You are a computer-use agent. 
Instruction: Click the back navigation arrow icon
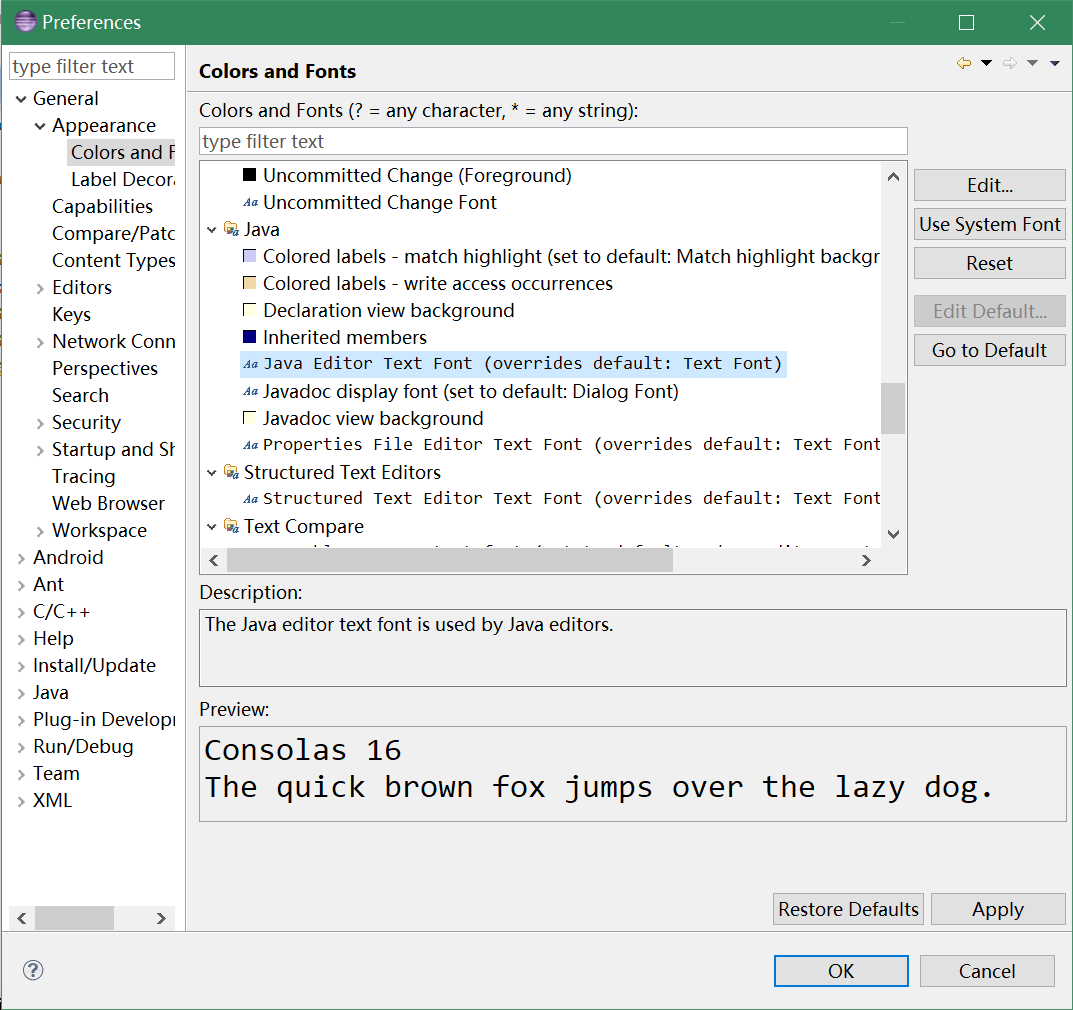click(963, 64)
